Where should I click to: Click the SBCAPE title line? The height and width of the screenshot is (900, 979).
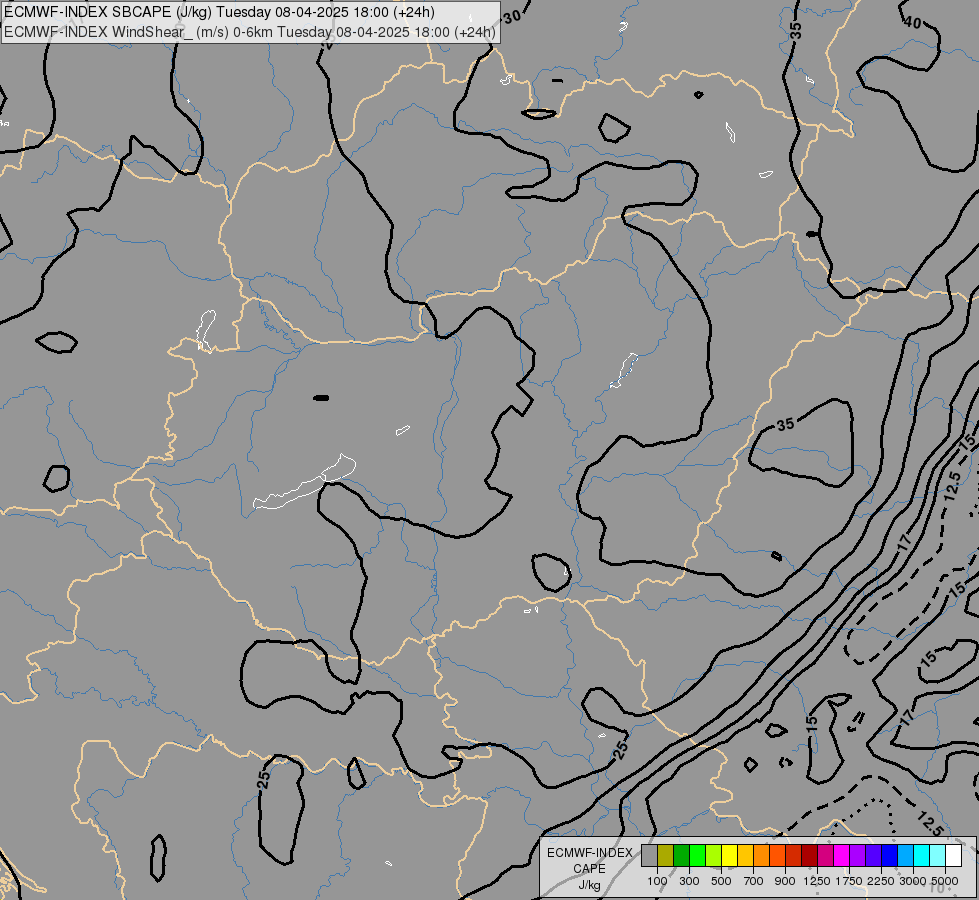(220, 12)
